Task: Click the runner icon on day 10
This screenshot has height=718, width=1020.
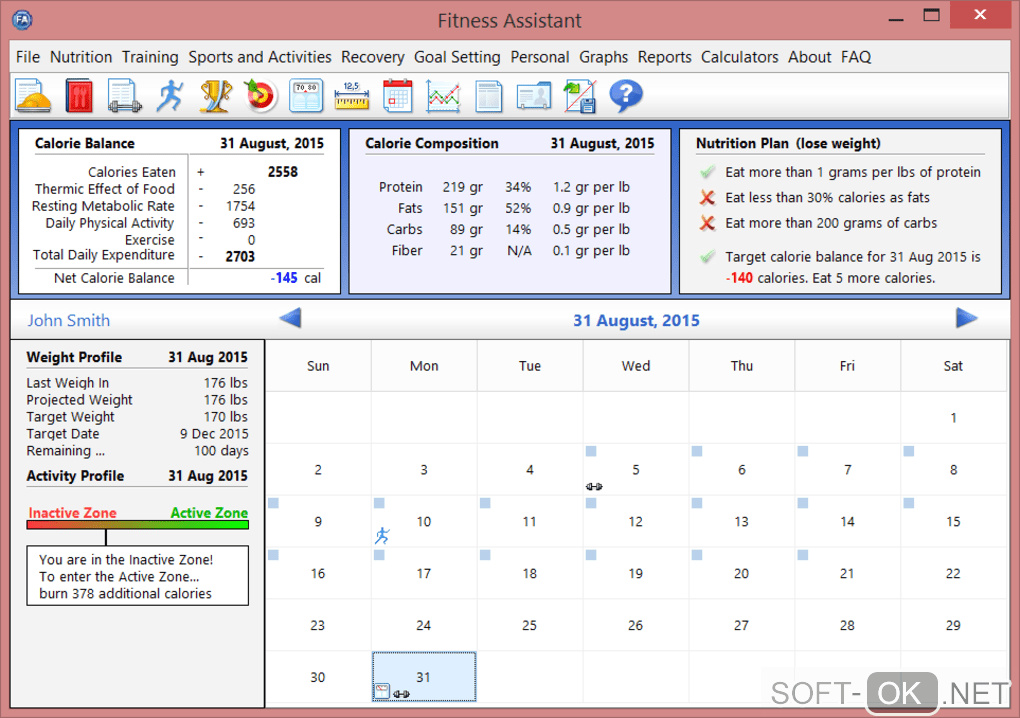Action: pyautogui.click(x=382, y=535)
